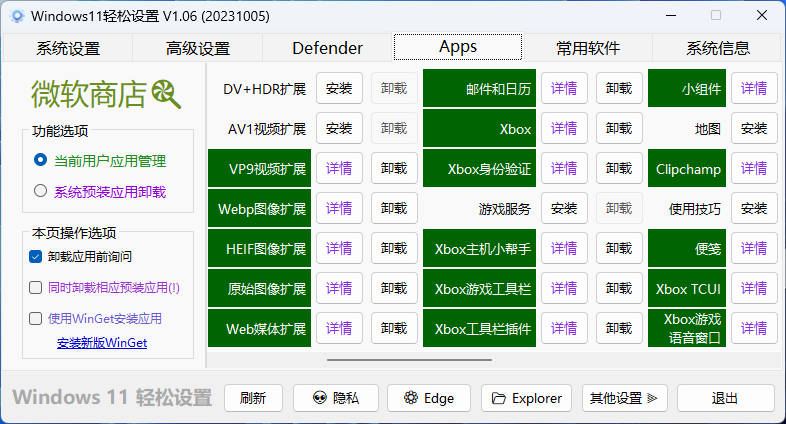Screen dimensions: 786x424
Task: Click the app icon in the title bar
Action: [x=16, y=16]
